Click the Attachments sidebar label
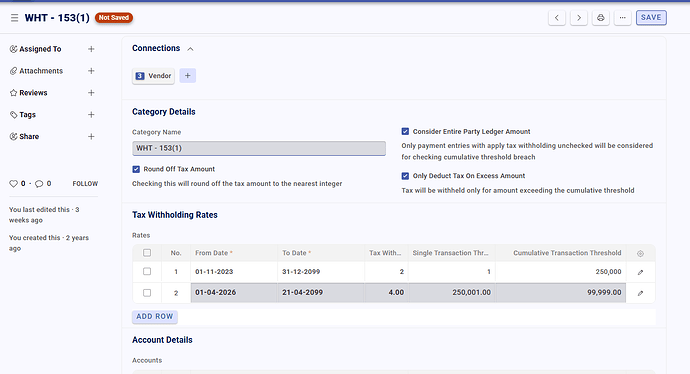 [x=41, y=71]
